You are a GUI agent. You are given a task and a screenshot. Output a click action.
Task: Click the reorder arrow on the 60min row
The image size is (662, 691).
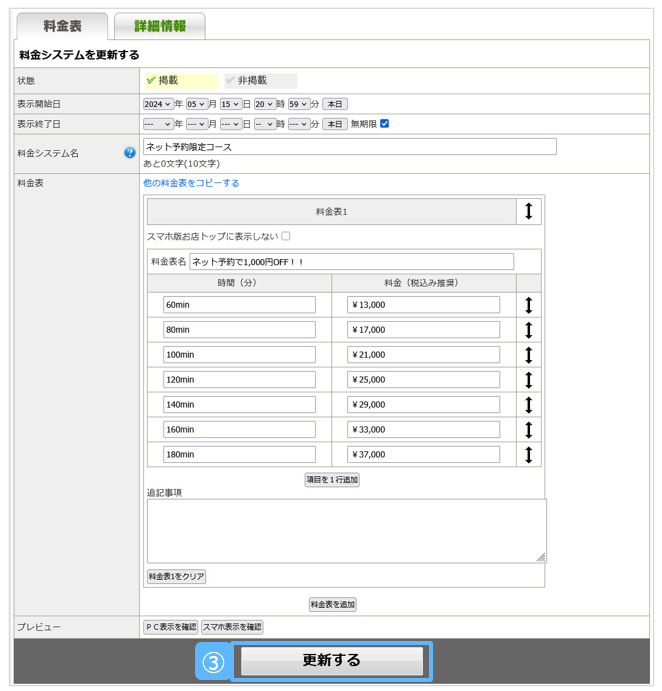click(529, 305)
